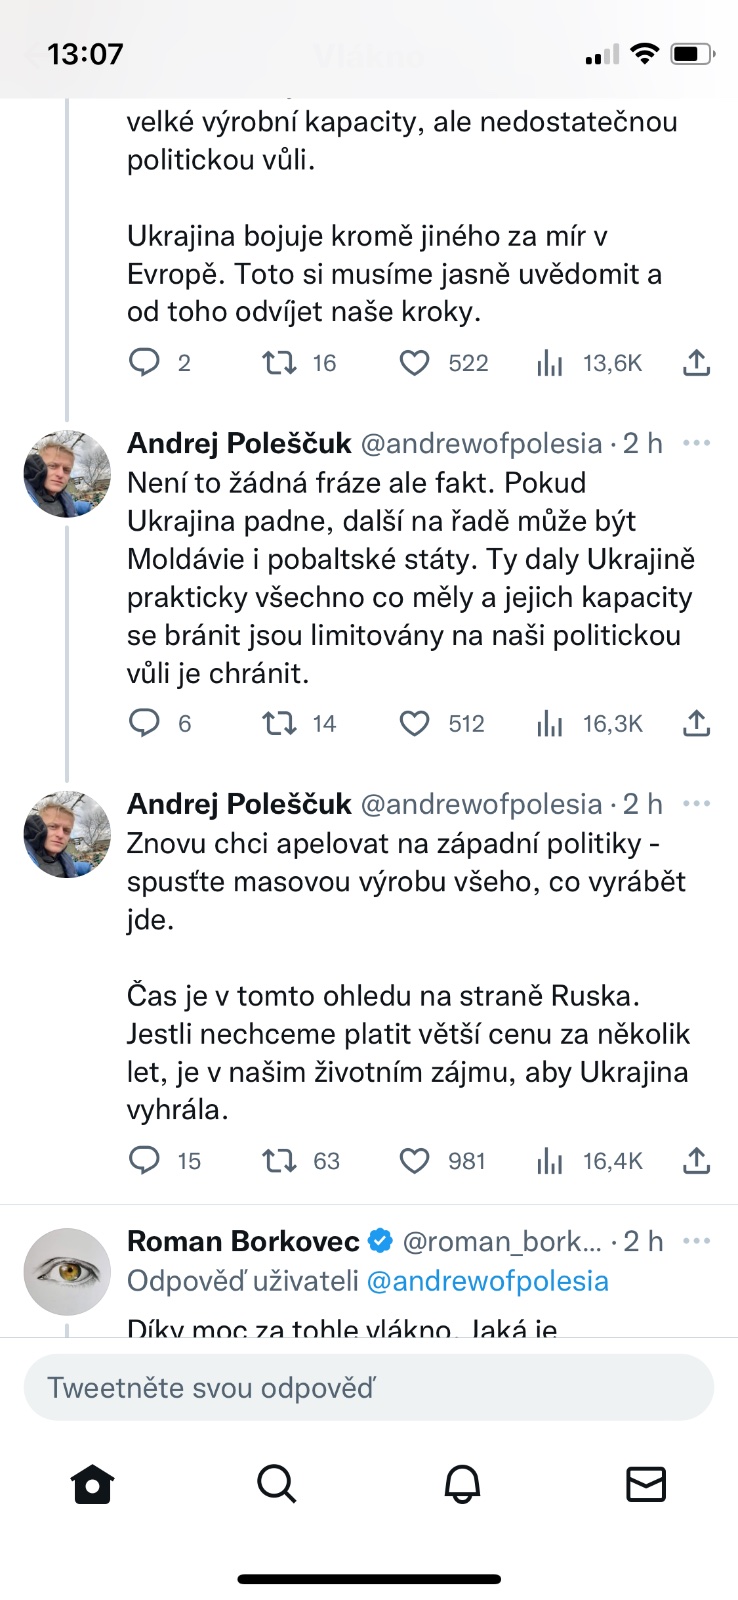Like the tweet with 981 likes
Image resolution: width=738 pixels, height=1600 pixels.
pos(414,1160)
